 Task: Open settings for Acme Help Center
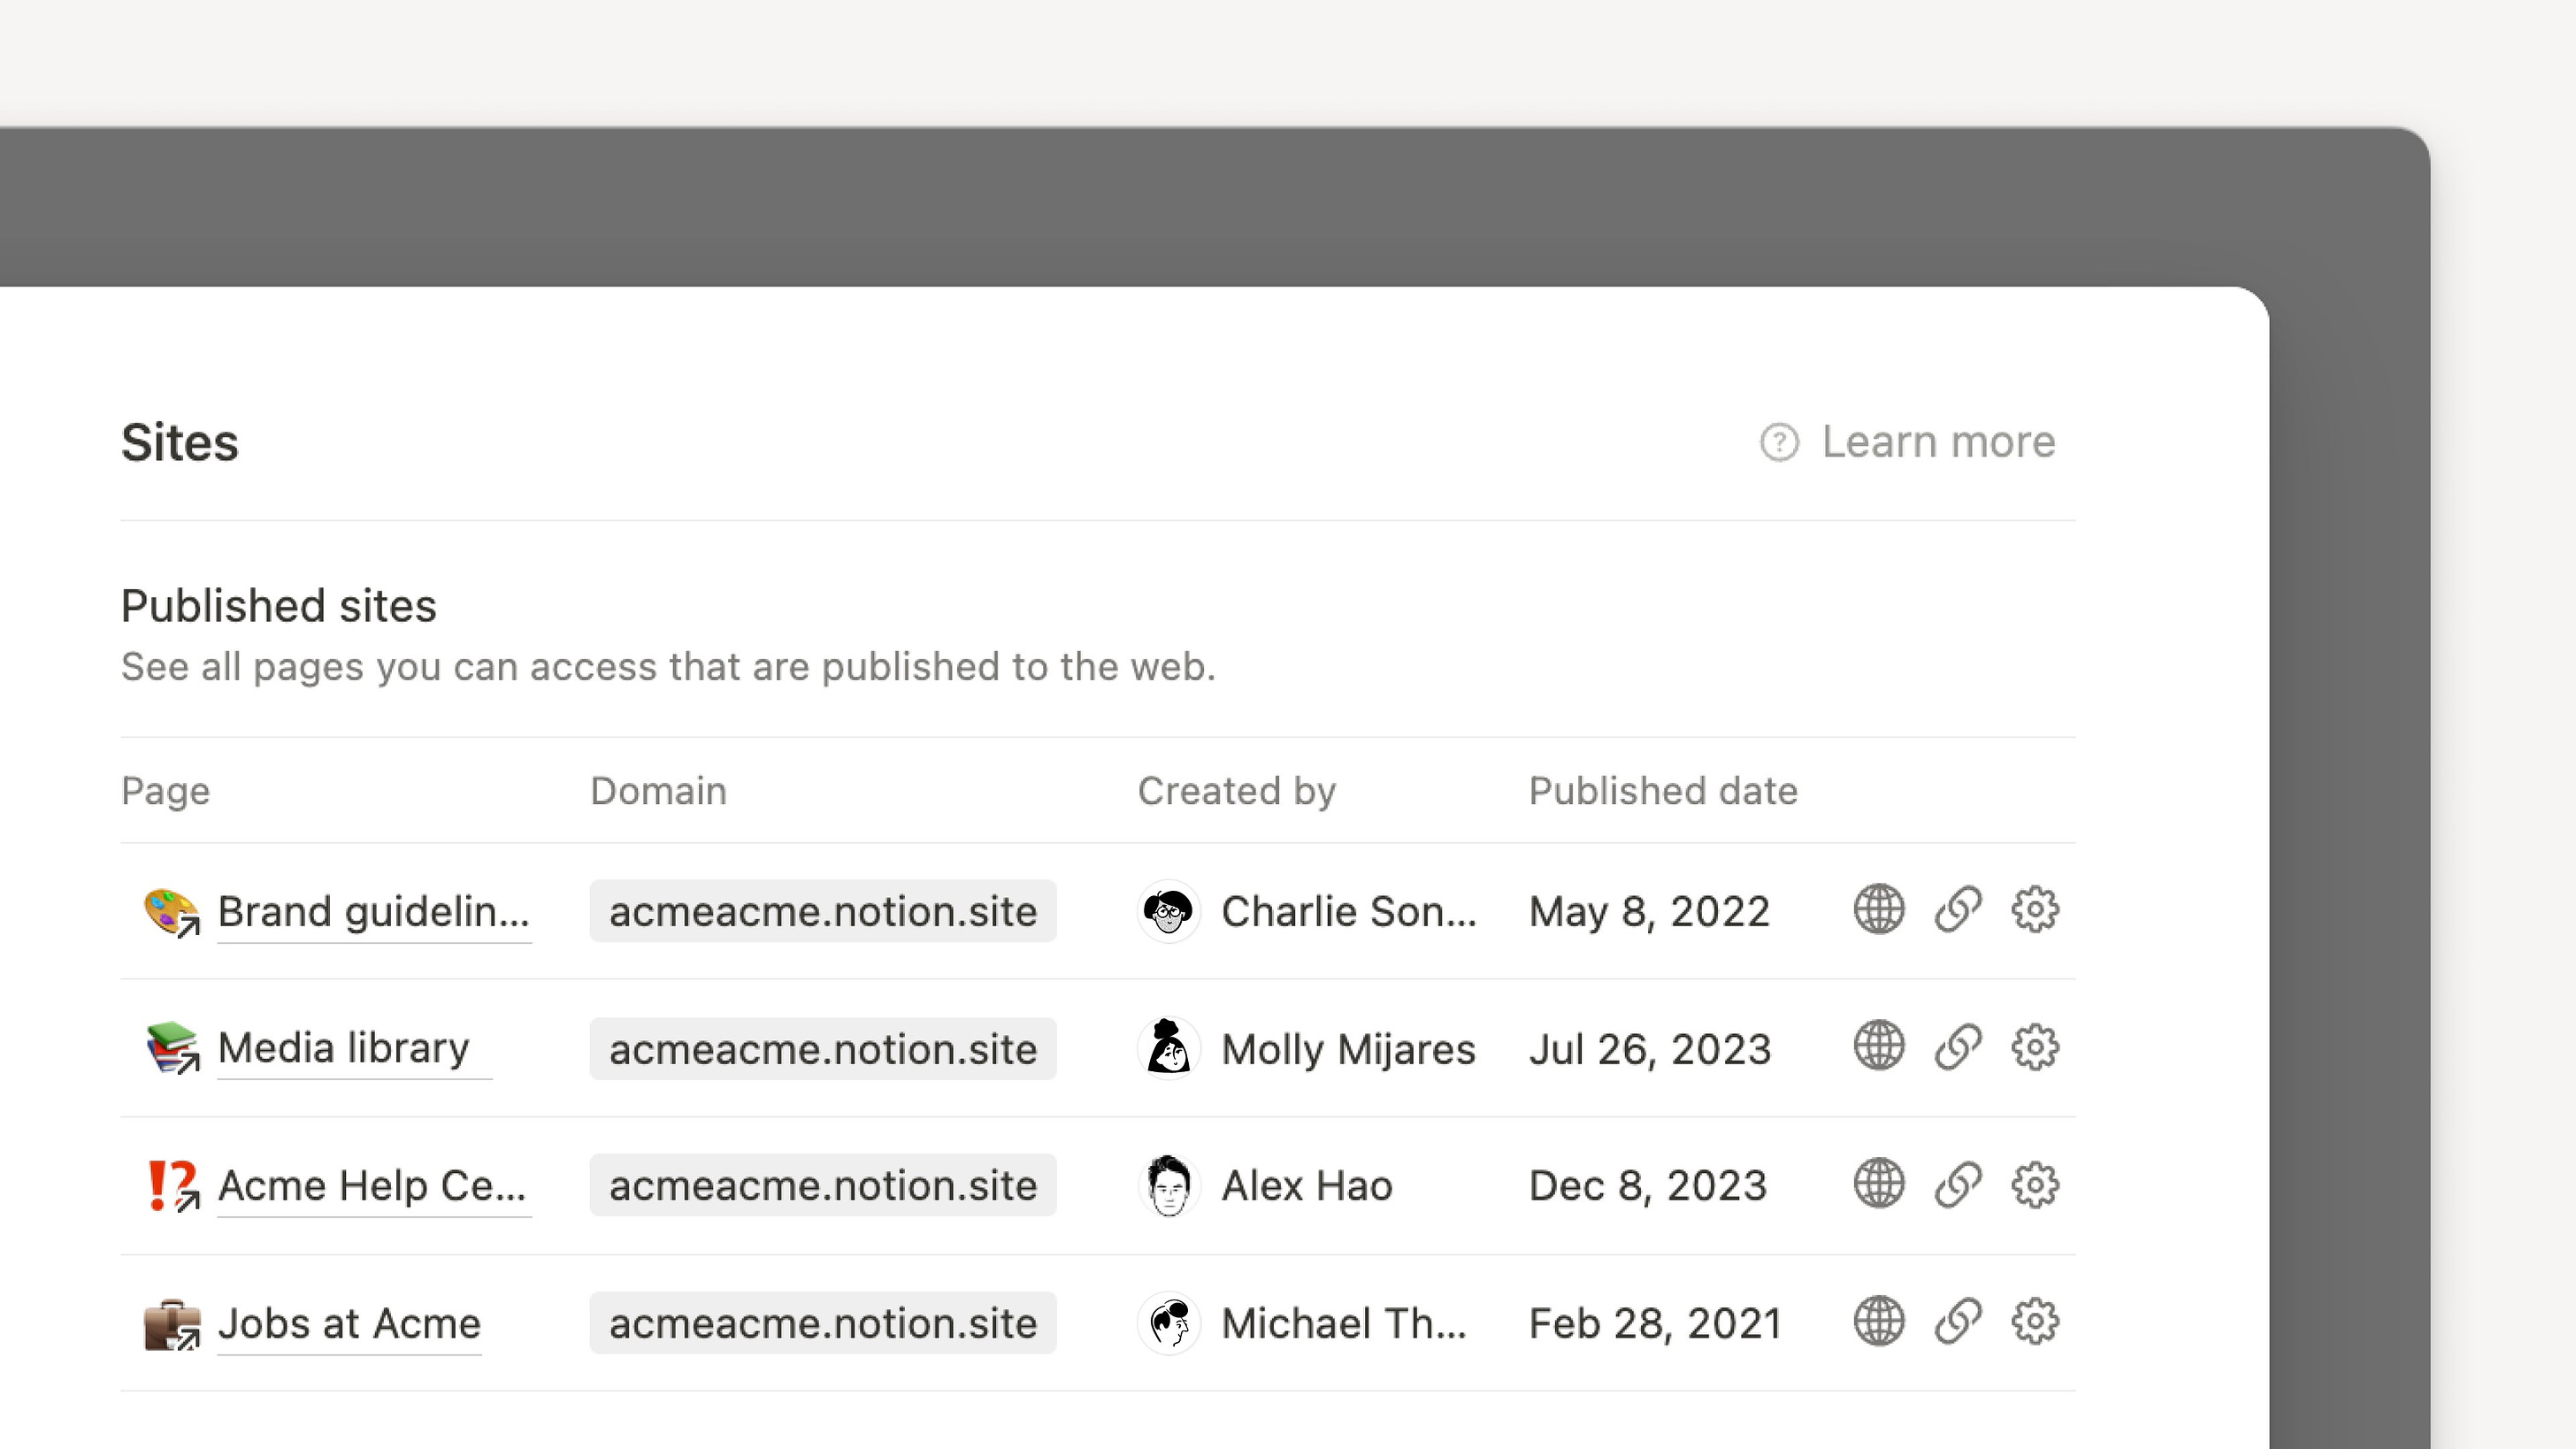2035,1185
